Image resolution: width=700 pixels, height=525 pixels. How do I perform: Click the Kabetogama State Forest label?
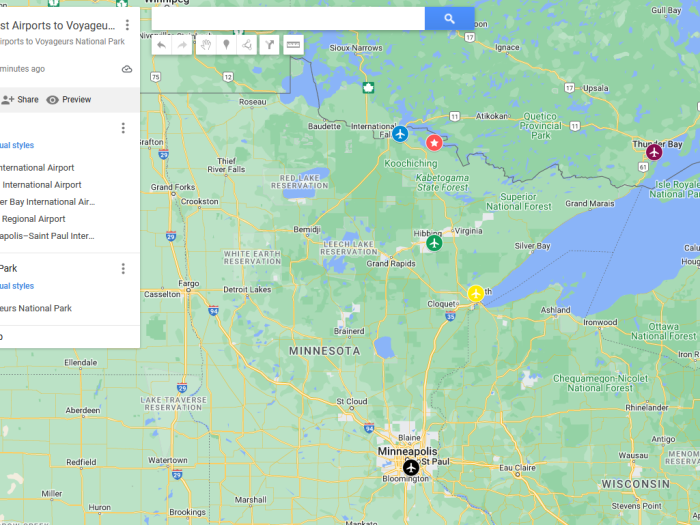442,183
